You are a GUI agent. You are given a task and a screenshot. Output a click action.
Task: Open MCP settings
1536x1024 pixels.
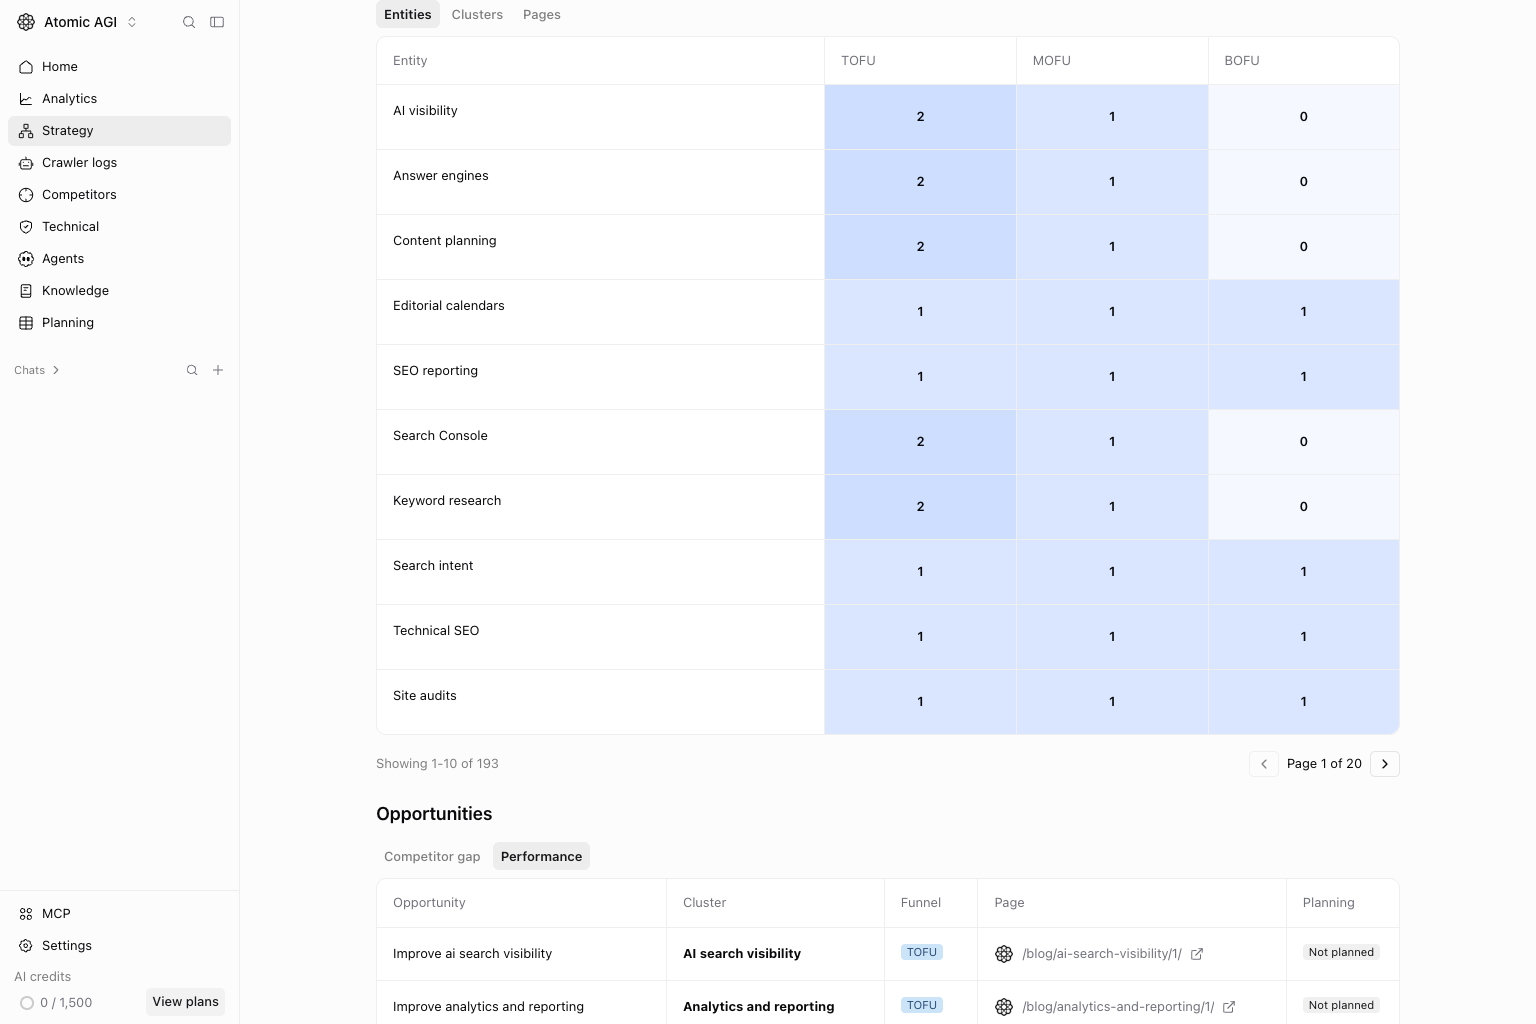pyautogui.click(x=119, y=914)
